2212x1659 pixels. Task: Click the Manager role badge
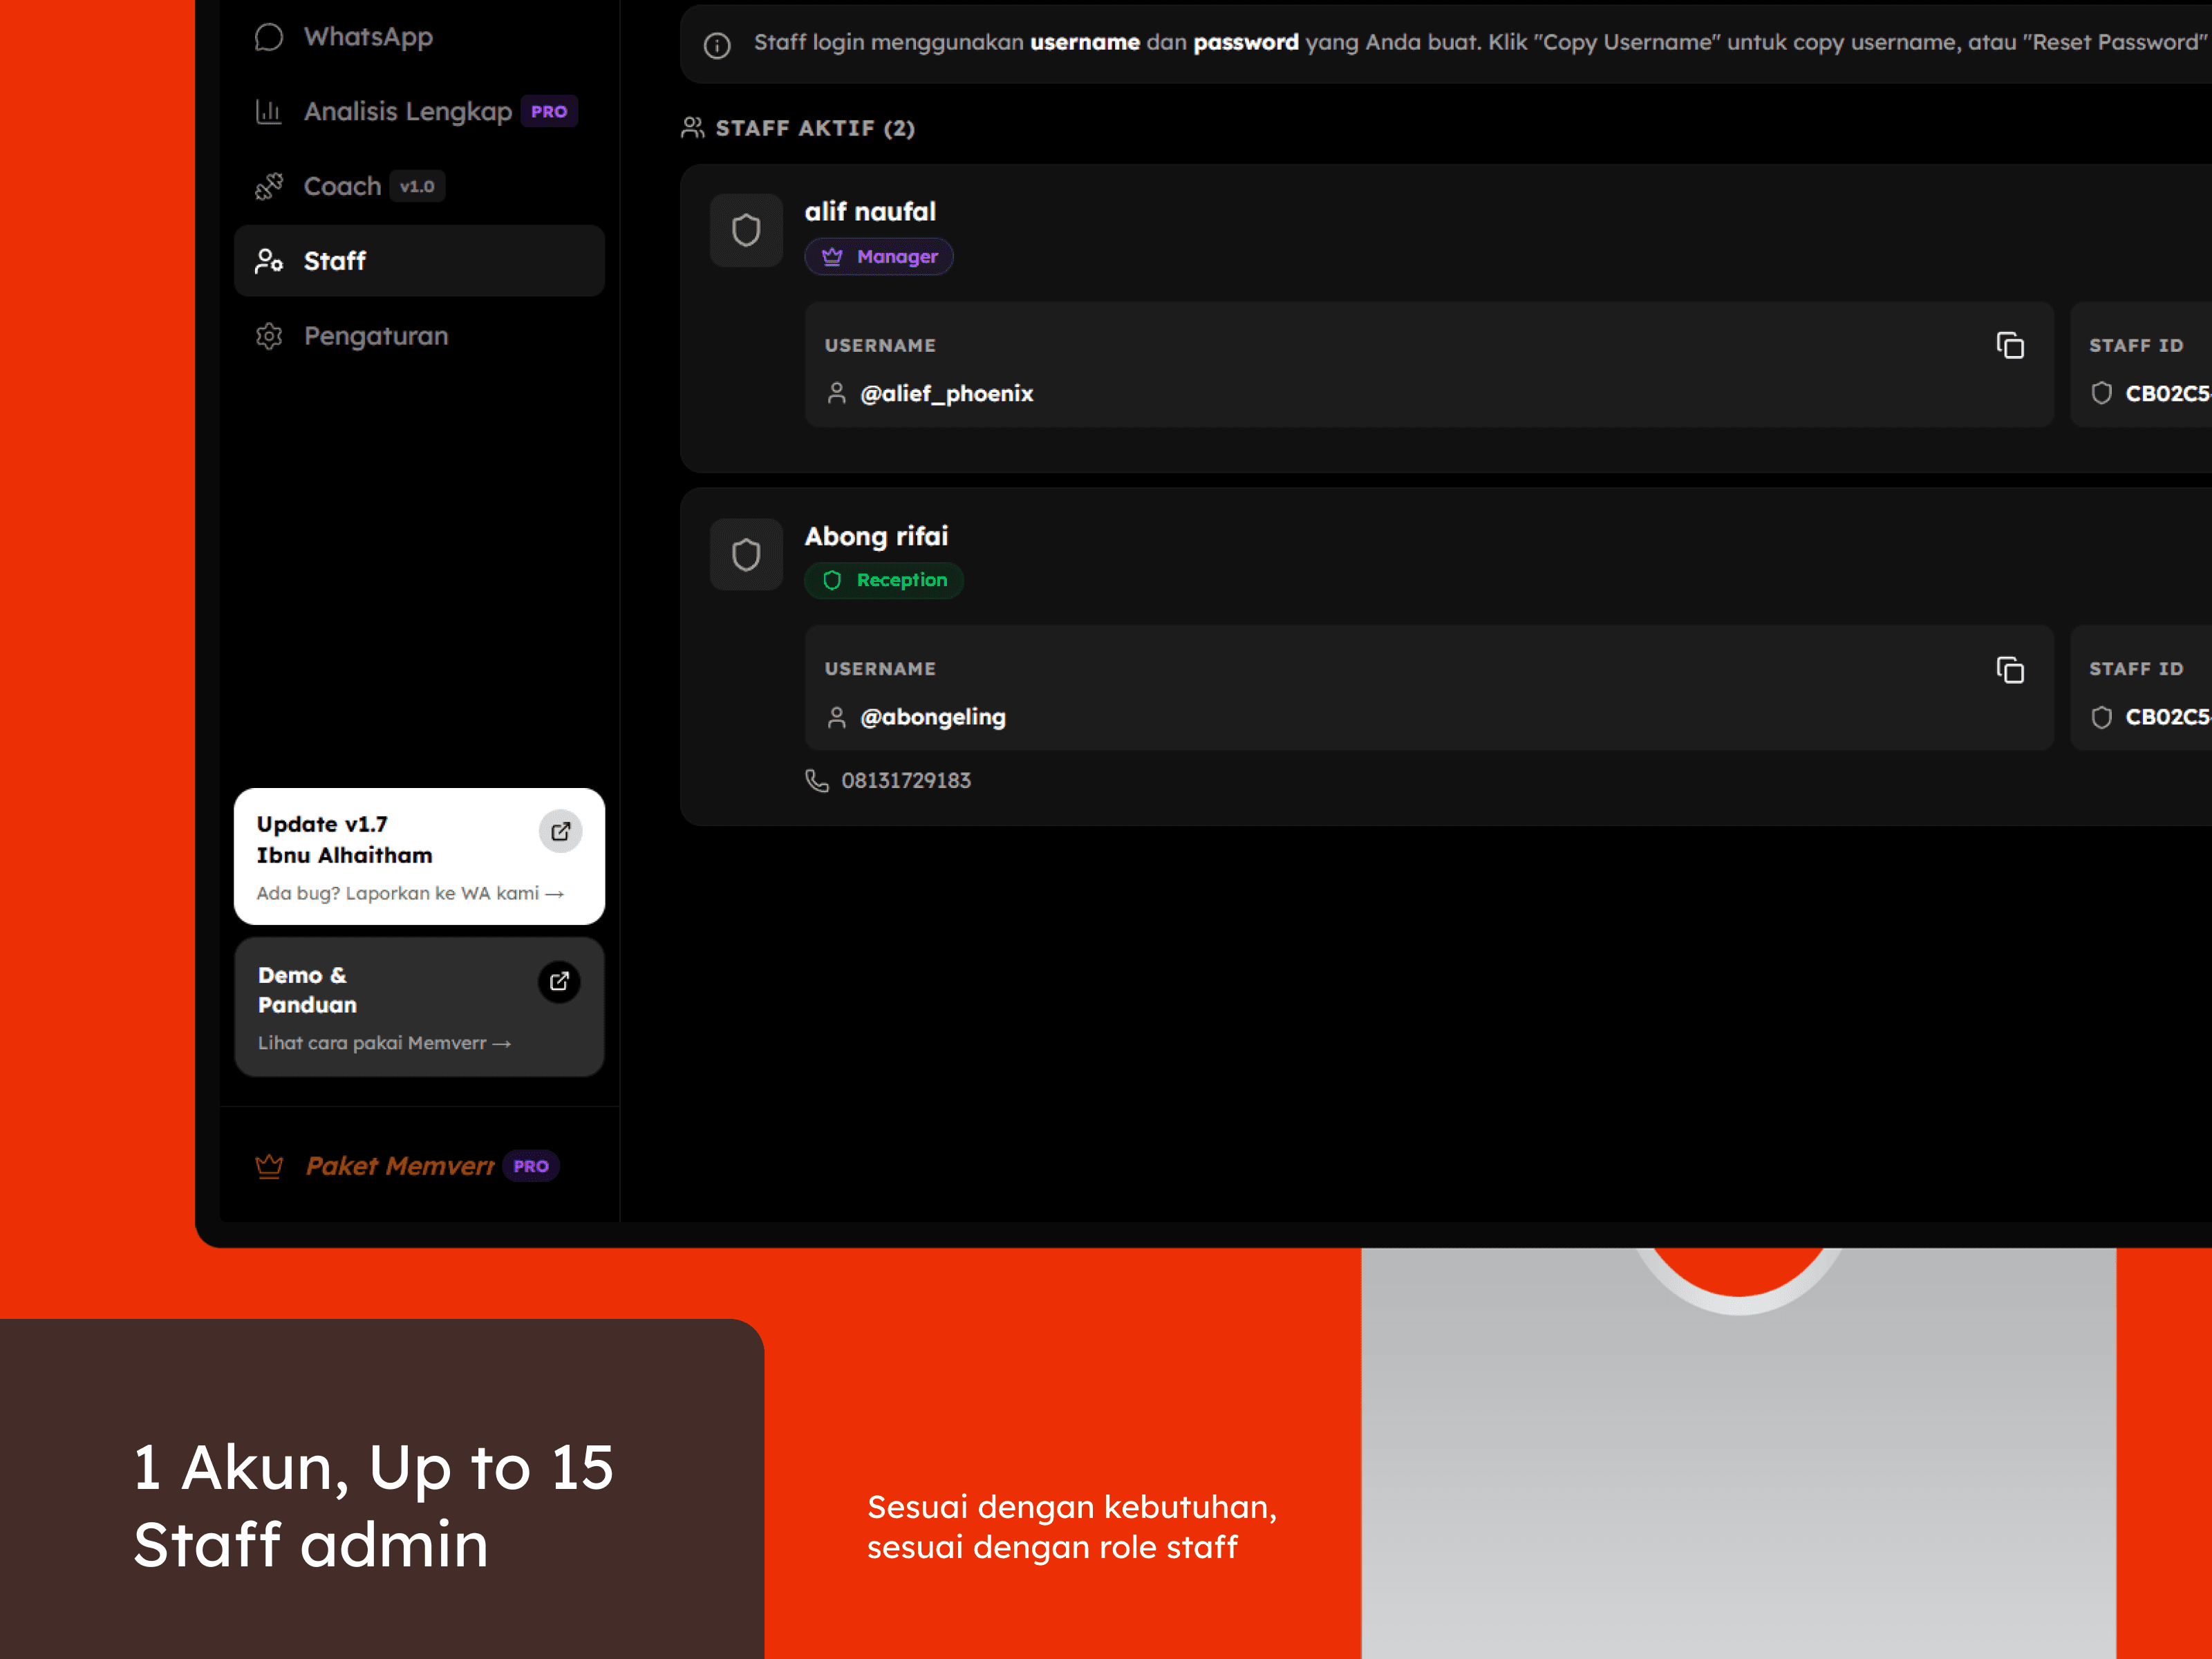click(879, 257)
